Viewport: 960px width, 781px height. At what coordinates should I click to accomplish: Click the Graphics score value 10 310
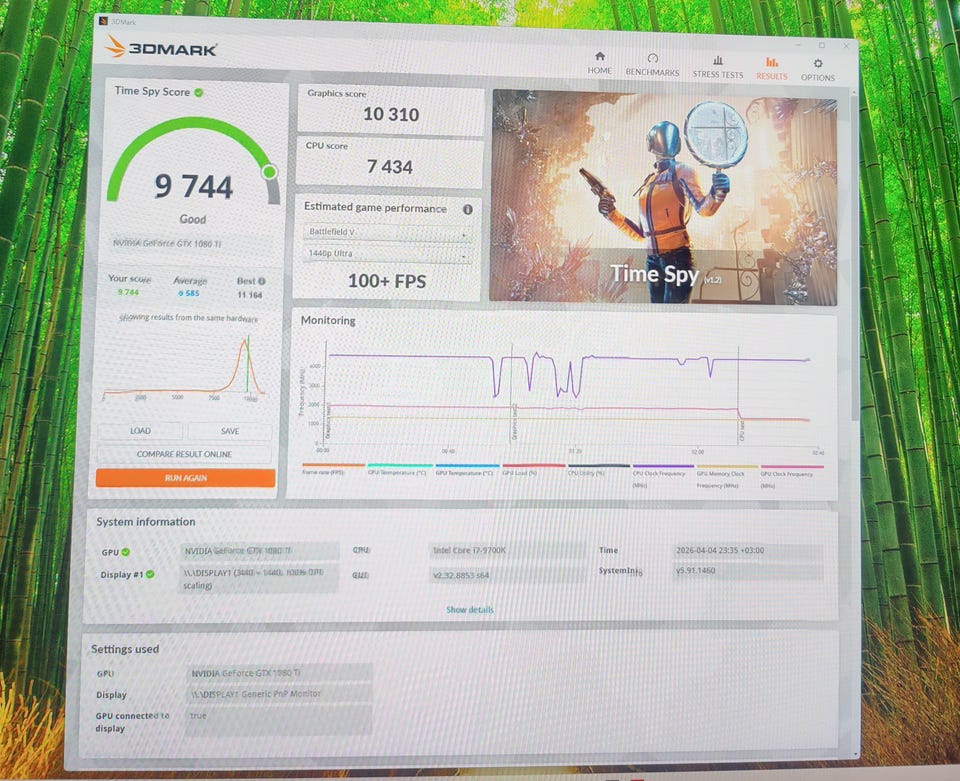(391, 114)
